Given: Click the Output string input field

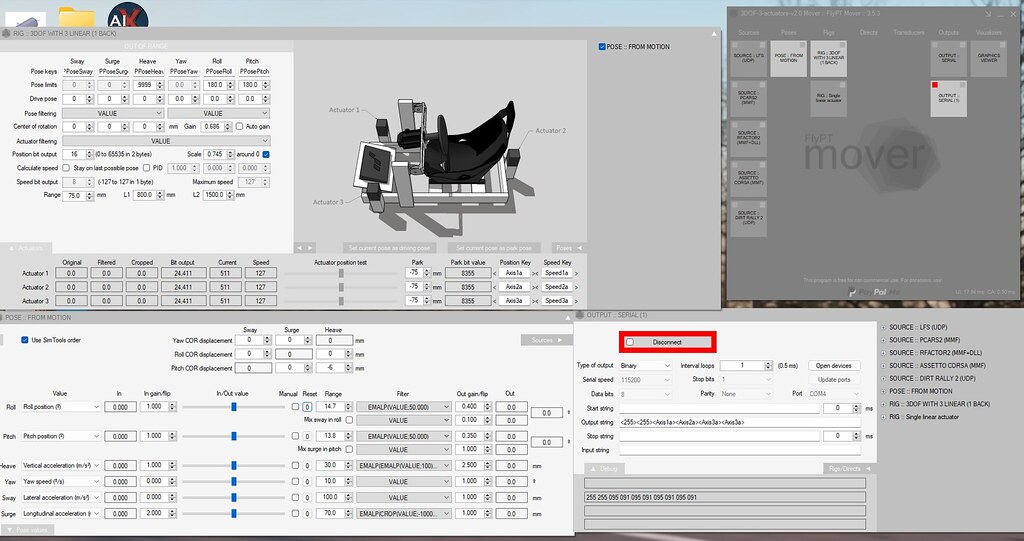Looking at the screenshot, I should click(739, 422).
